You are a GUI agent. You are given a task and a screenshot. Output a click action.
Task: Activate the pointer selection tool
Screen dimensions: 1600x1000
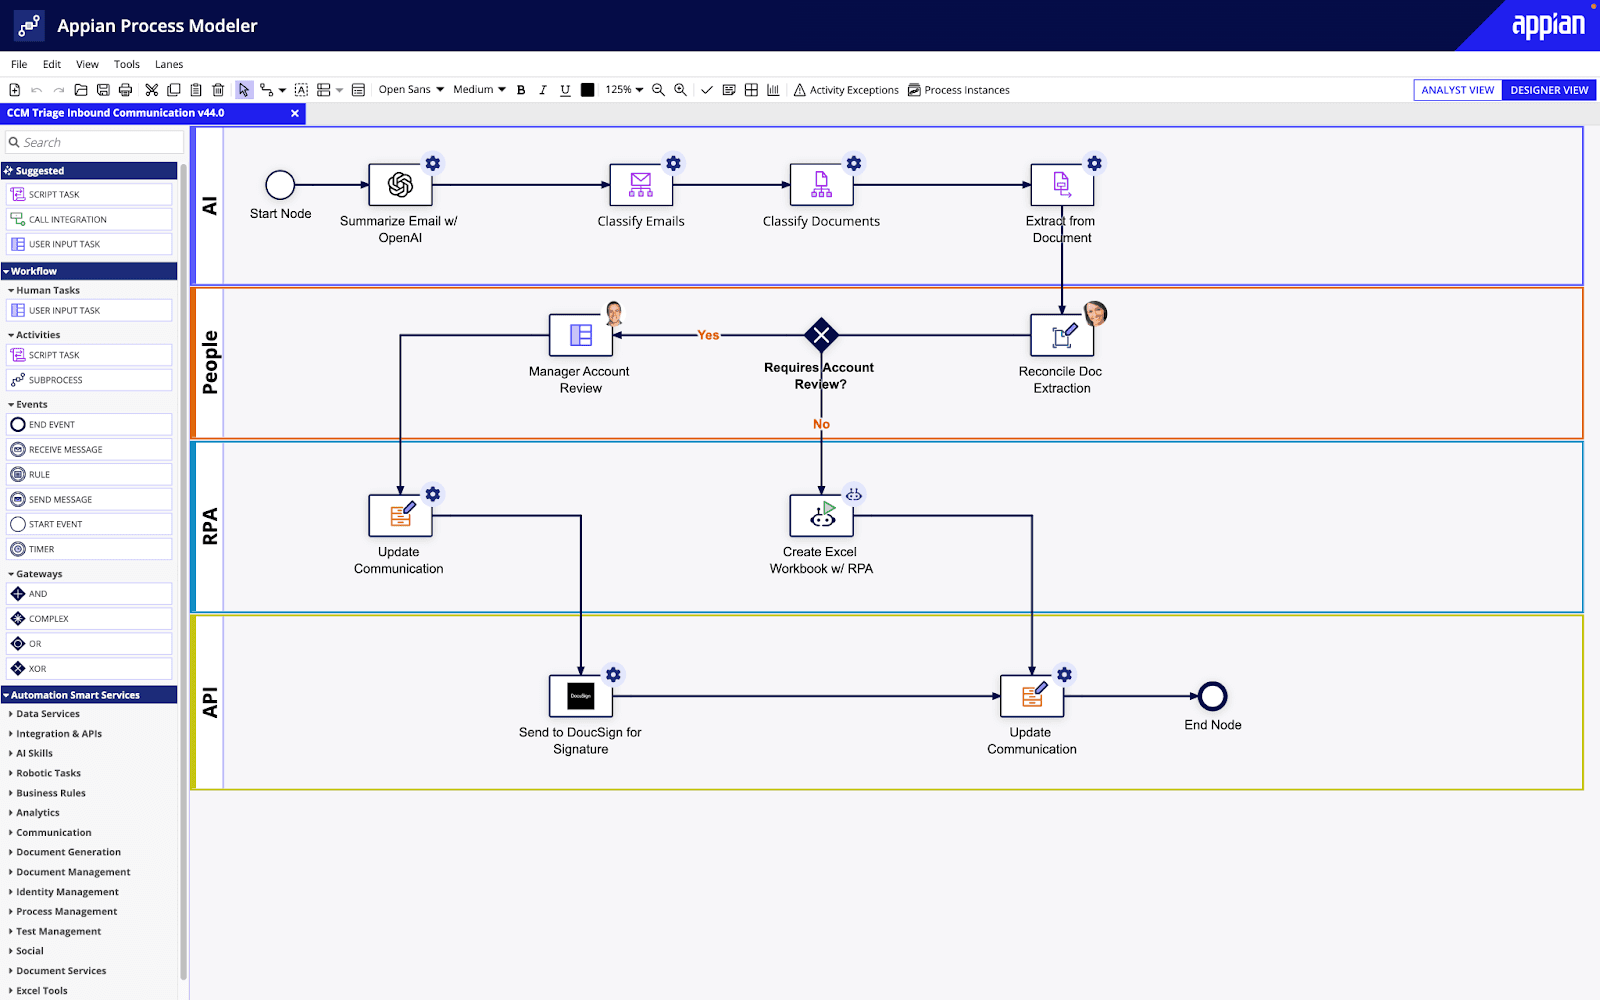(x=244, y=90)
